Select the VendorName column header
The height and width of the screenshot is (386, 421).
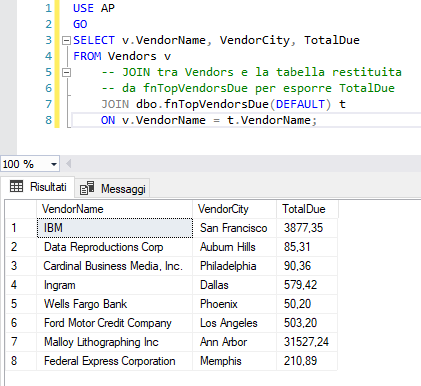pyautogui.click(x=114, y=209)
